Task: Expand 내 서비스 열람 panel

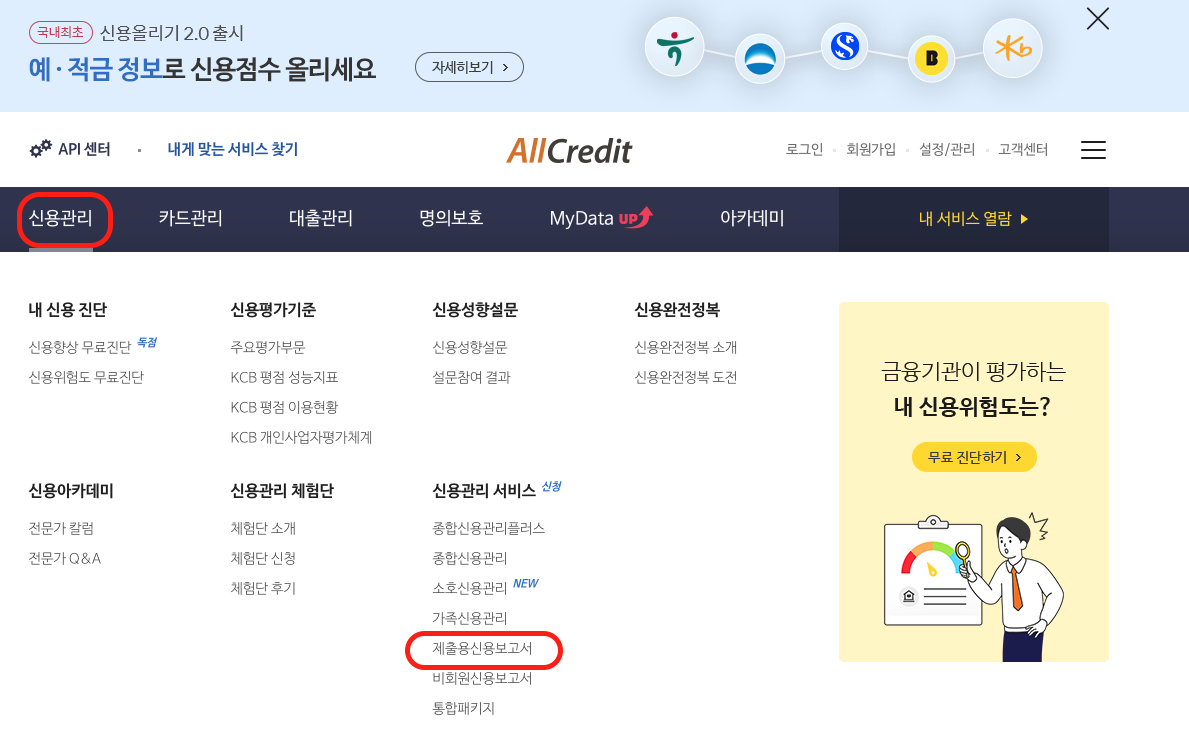Action: point(972,219)
